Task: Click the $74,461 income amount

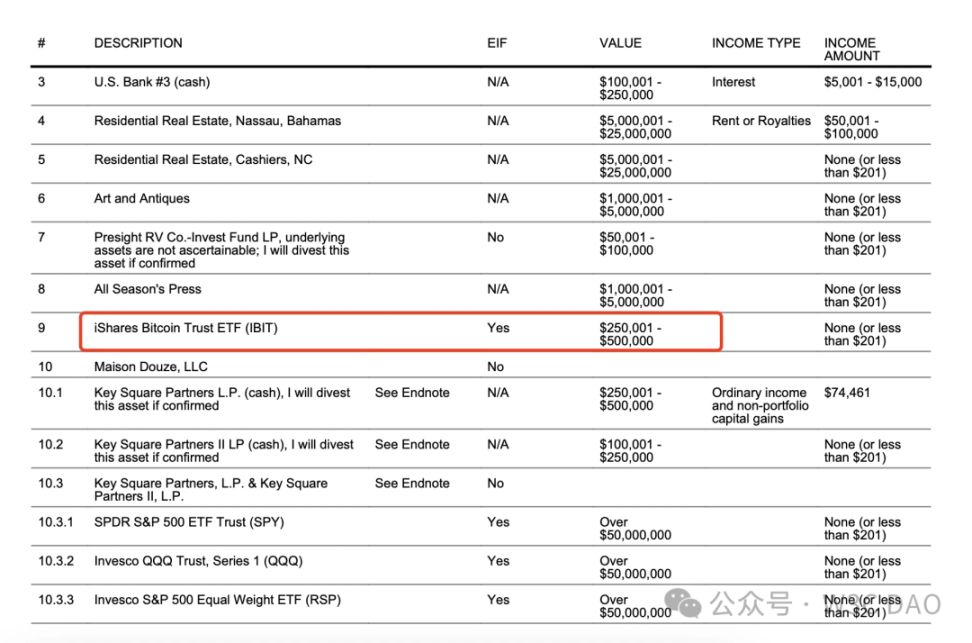Action: pos(847,393)
